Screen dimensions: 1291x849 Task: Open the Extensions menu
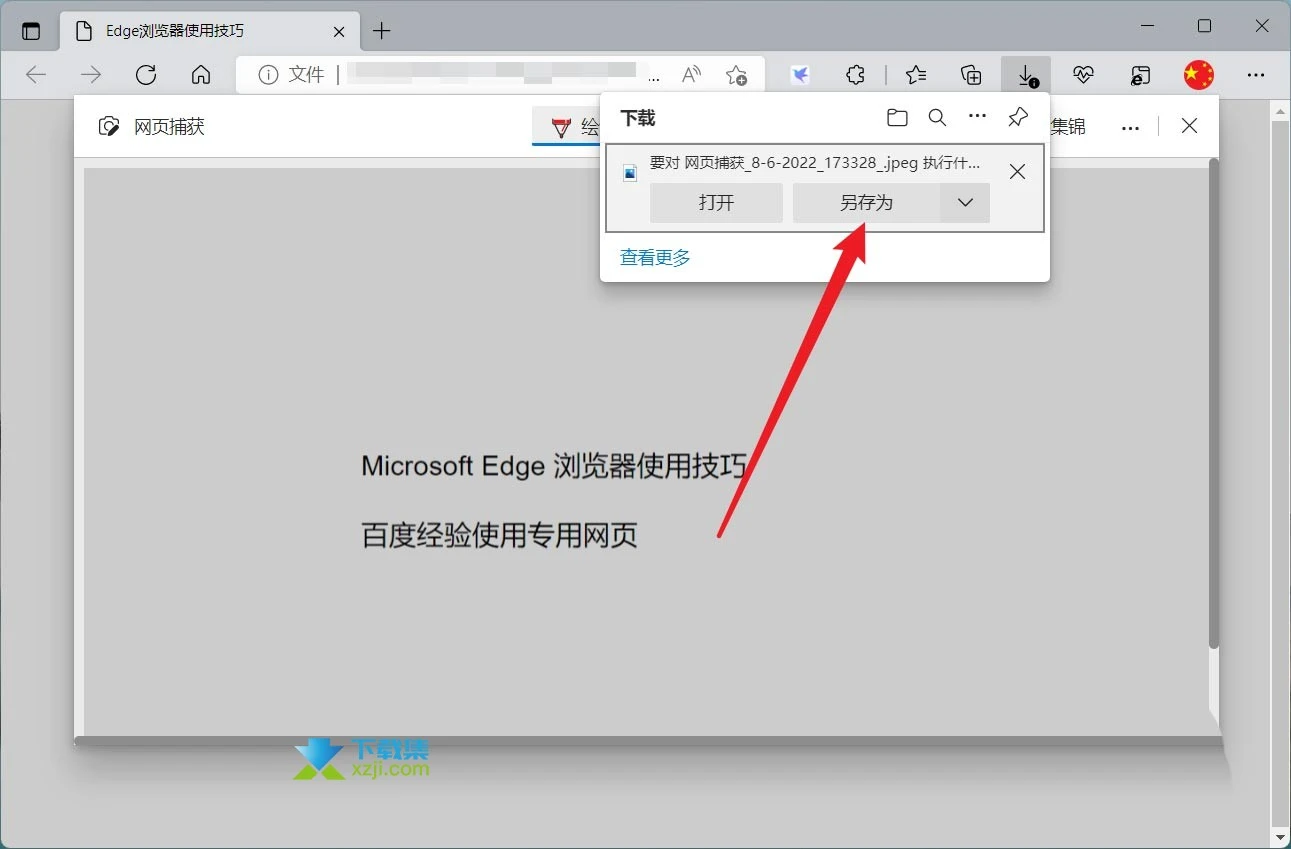click(855, 74)
